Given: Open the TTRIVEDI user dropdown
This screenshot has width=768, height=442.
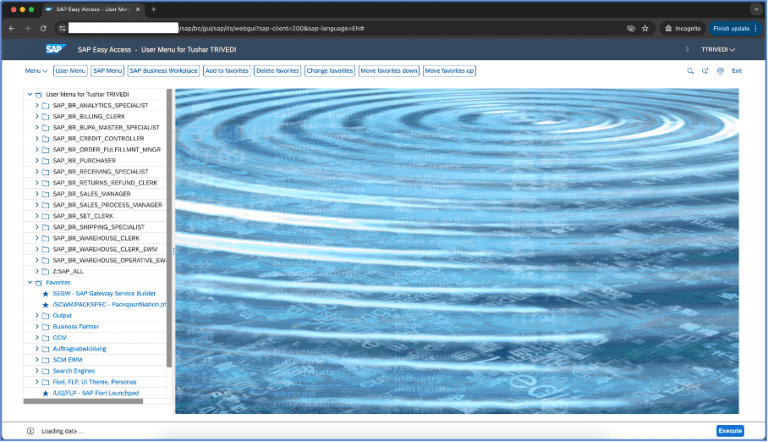Looking at the screenshot, I should (x=717, y=49).
